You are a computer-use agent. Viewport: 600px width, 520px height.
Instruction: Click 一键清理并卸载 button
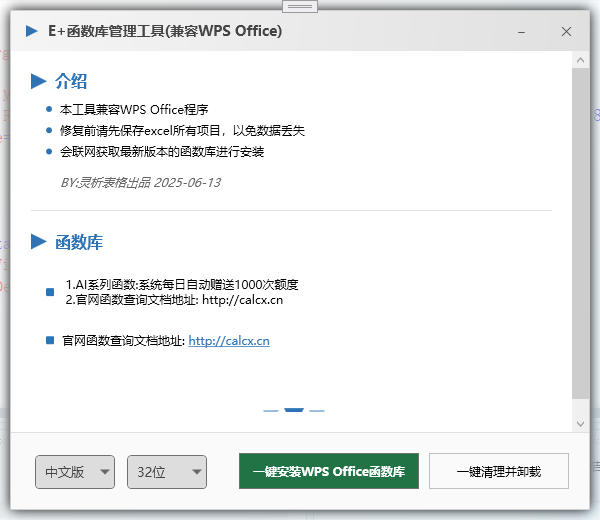pyautogui.click(x=499, y=471)
